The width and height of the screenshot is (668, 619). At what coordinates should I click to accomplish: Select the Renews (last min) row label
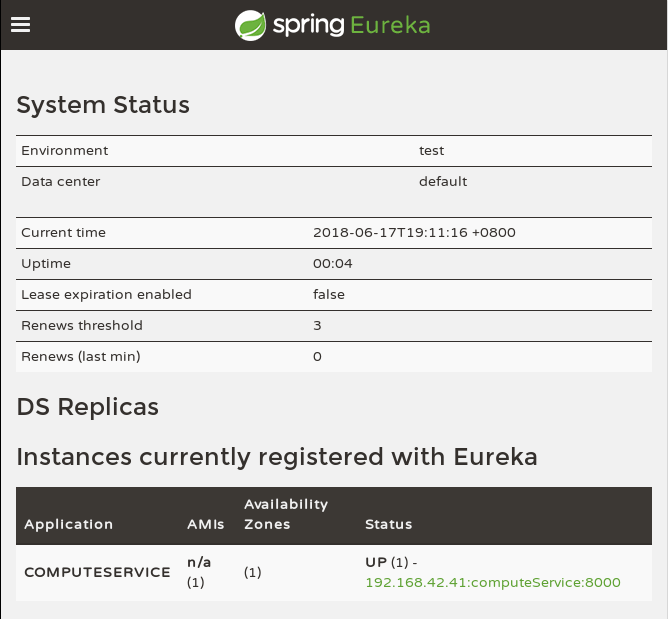(x=81, y=357)
